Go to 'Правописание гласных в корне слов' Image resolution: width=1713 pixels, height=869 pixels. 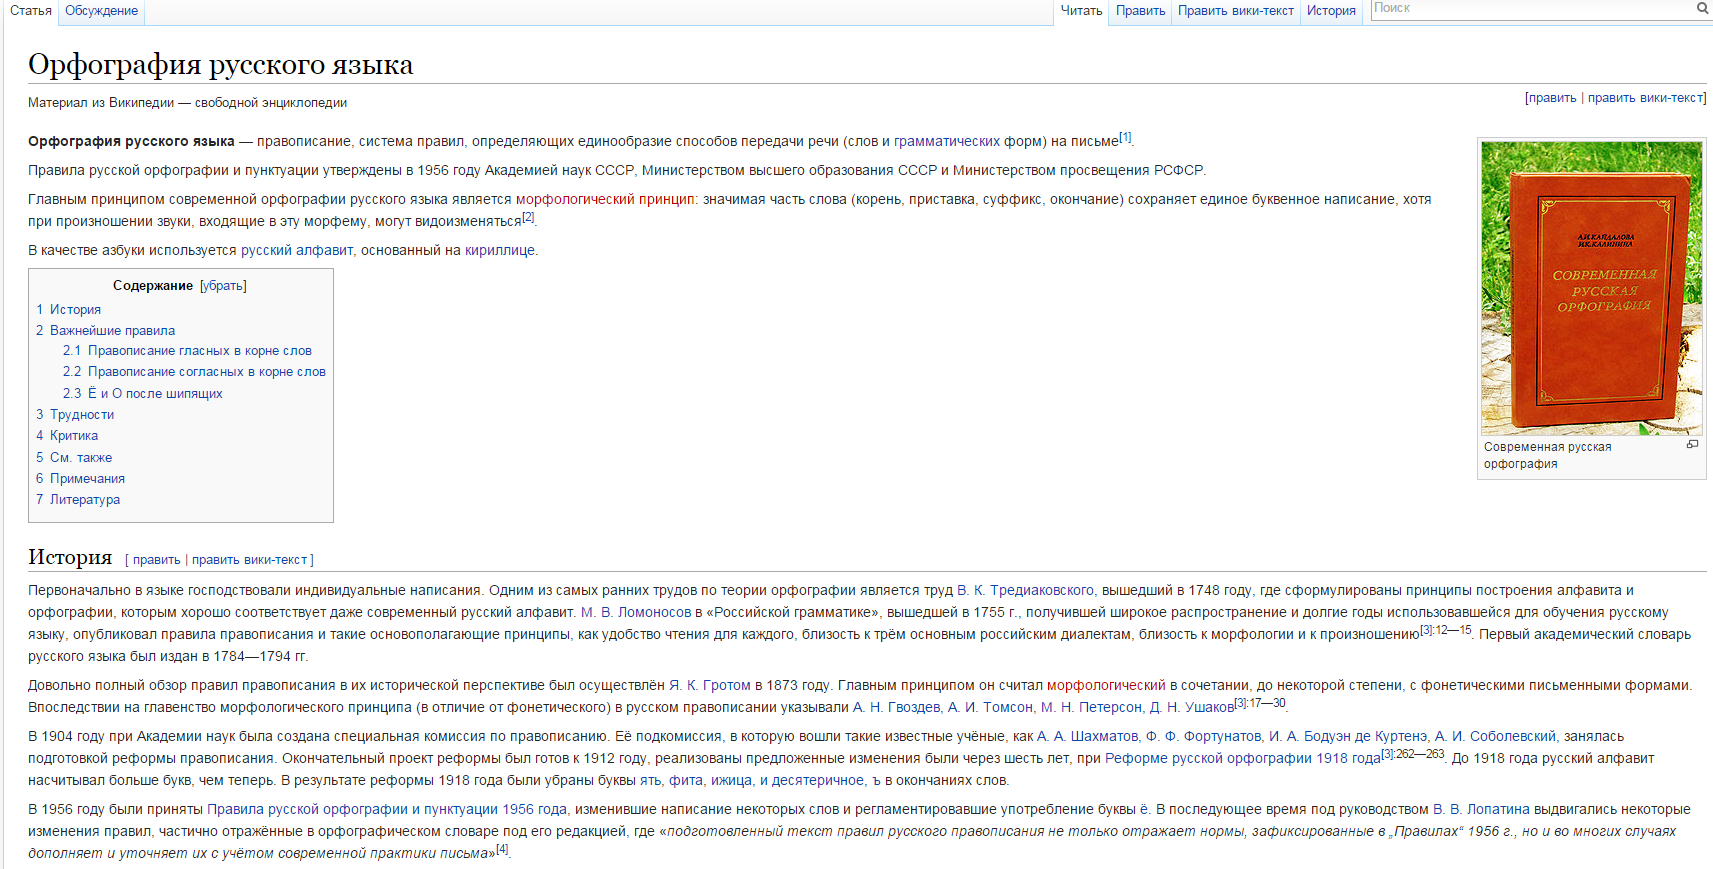[199, 351]
